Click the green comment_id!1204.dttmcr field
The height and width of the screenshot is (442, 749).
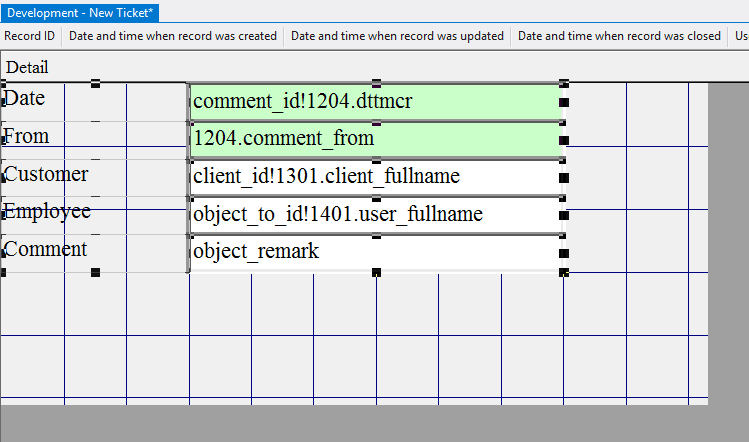(374, 101)
